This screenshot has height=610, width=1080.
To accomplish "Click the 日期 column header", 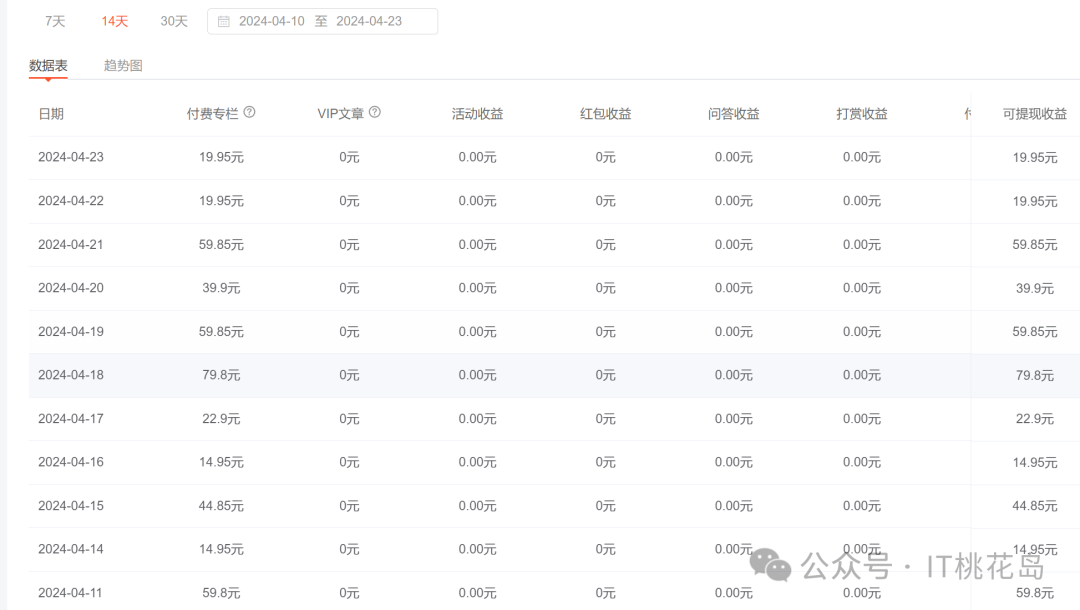I will (x=52, y=113).
